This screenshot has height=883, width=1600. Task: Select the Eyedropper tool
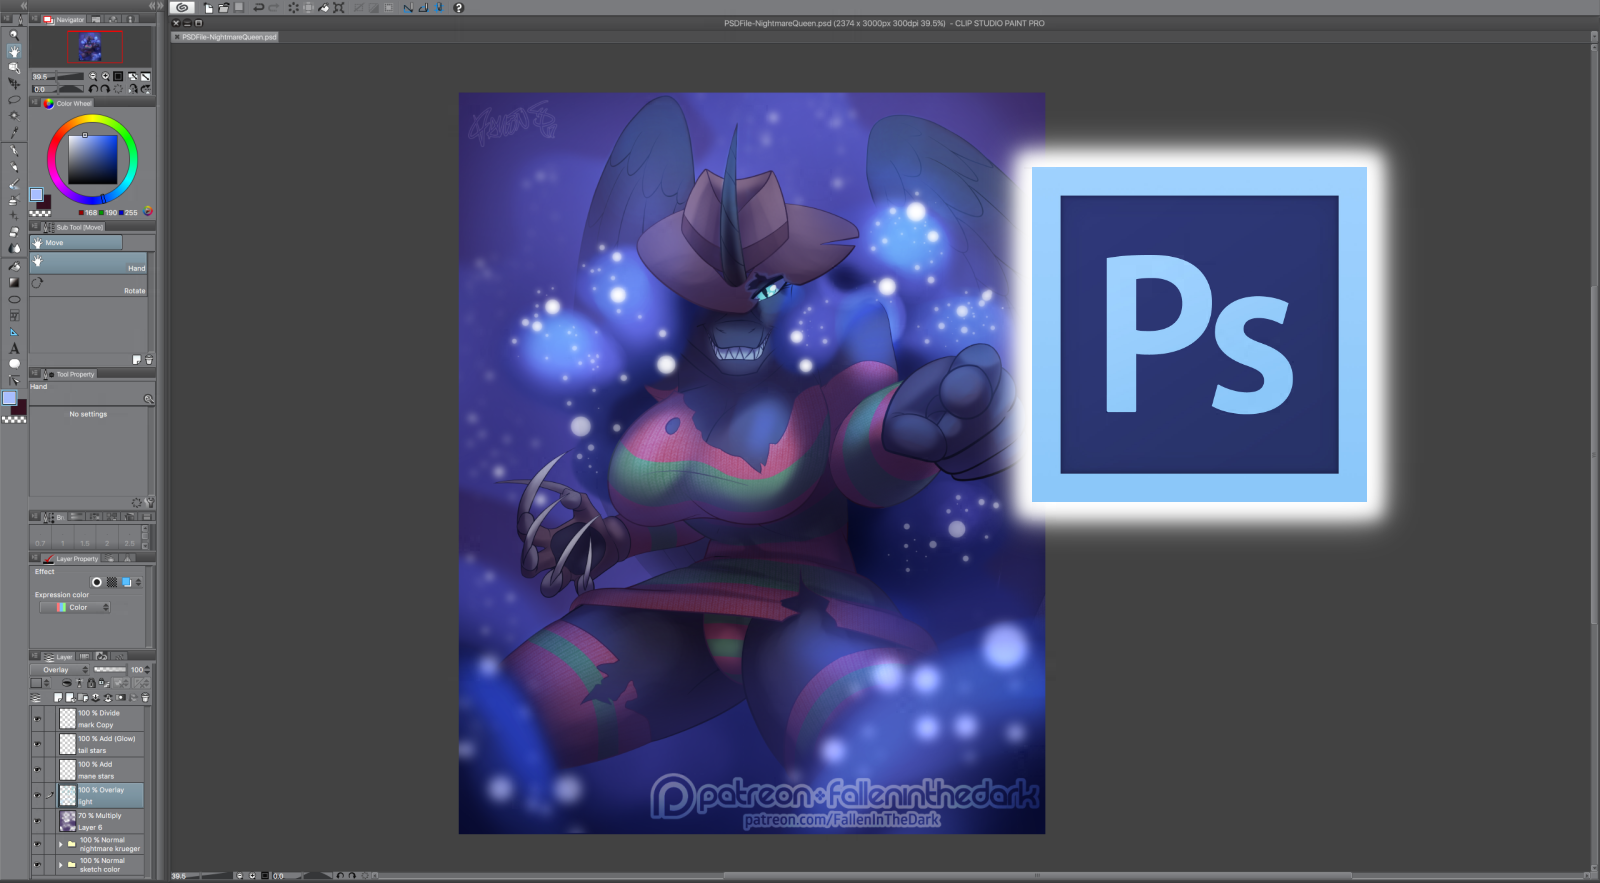14,133
